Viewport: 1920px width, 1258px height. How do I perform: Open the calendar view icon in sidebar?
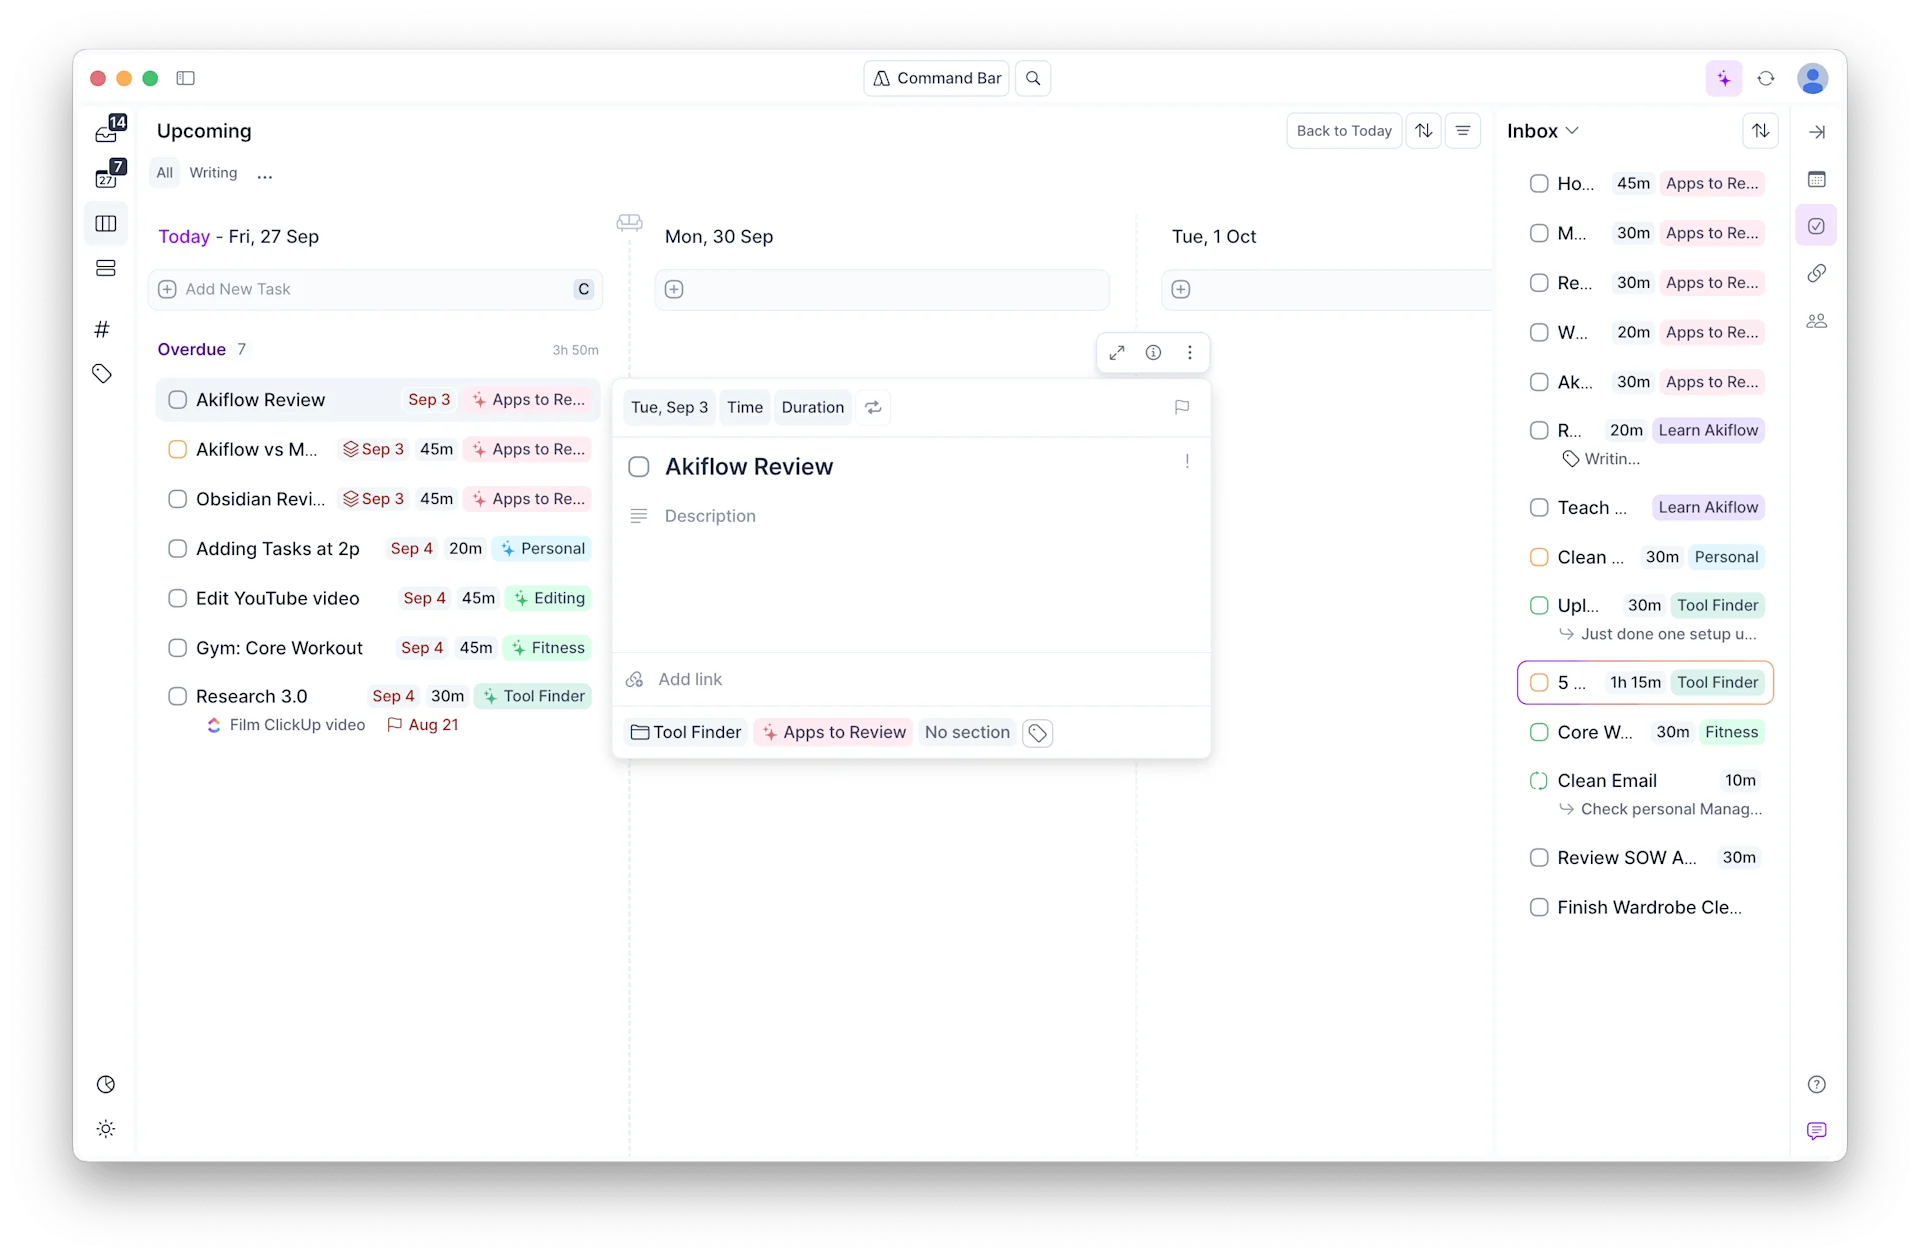click(107, 178)
